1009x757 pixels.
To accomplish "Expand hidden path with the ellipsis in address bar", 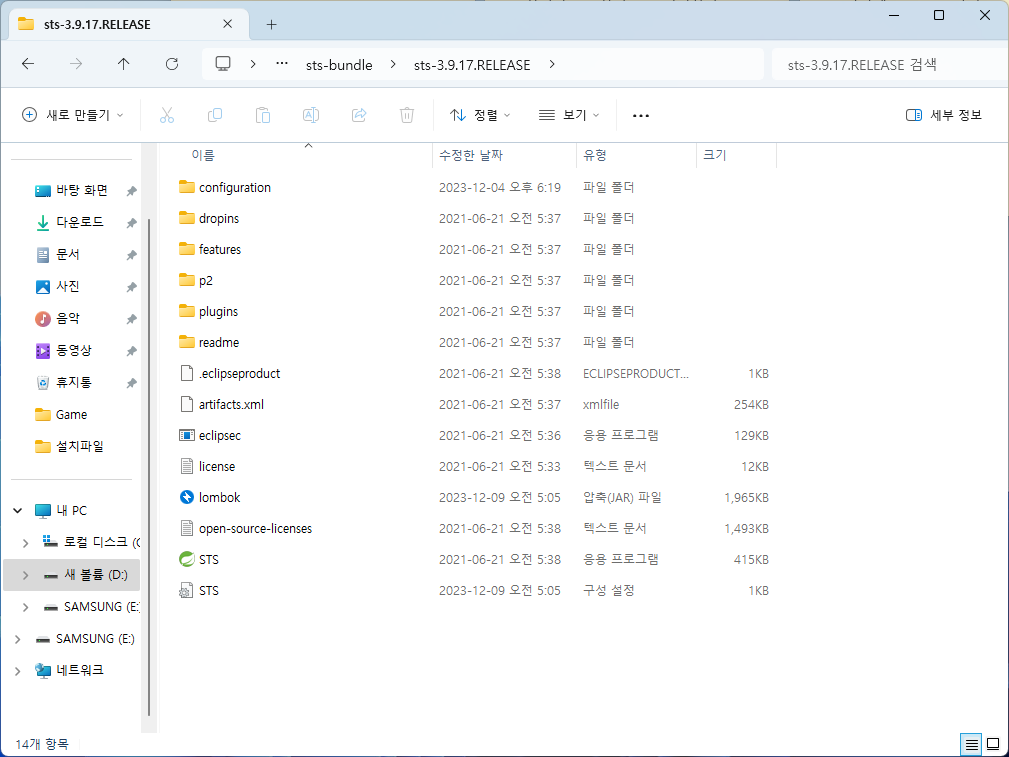I will pos(281,64).
